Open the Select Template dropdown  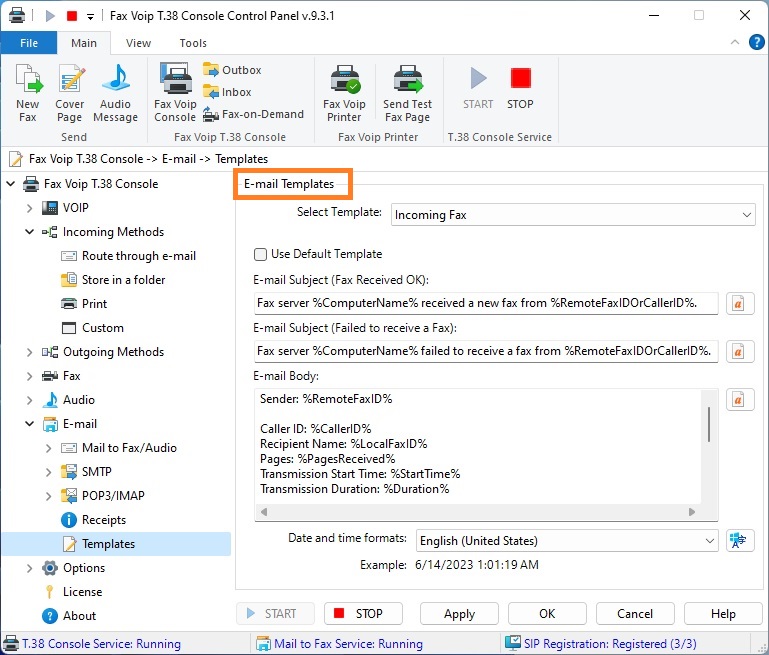tap(573, 215)
